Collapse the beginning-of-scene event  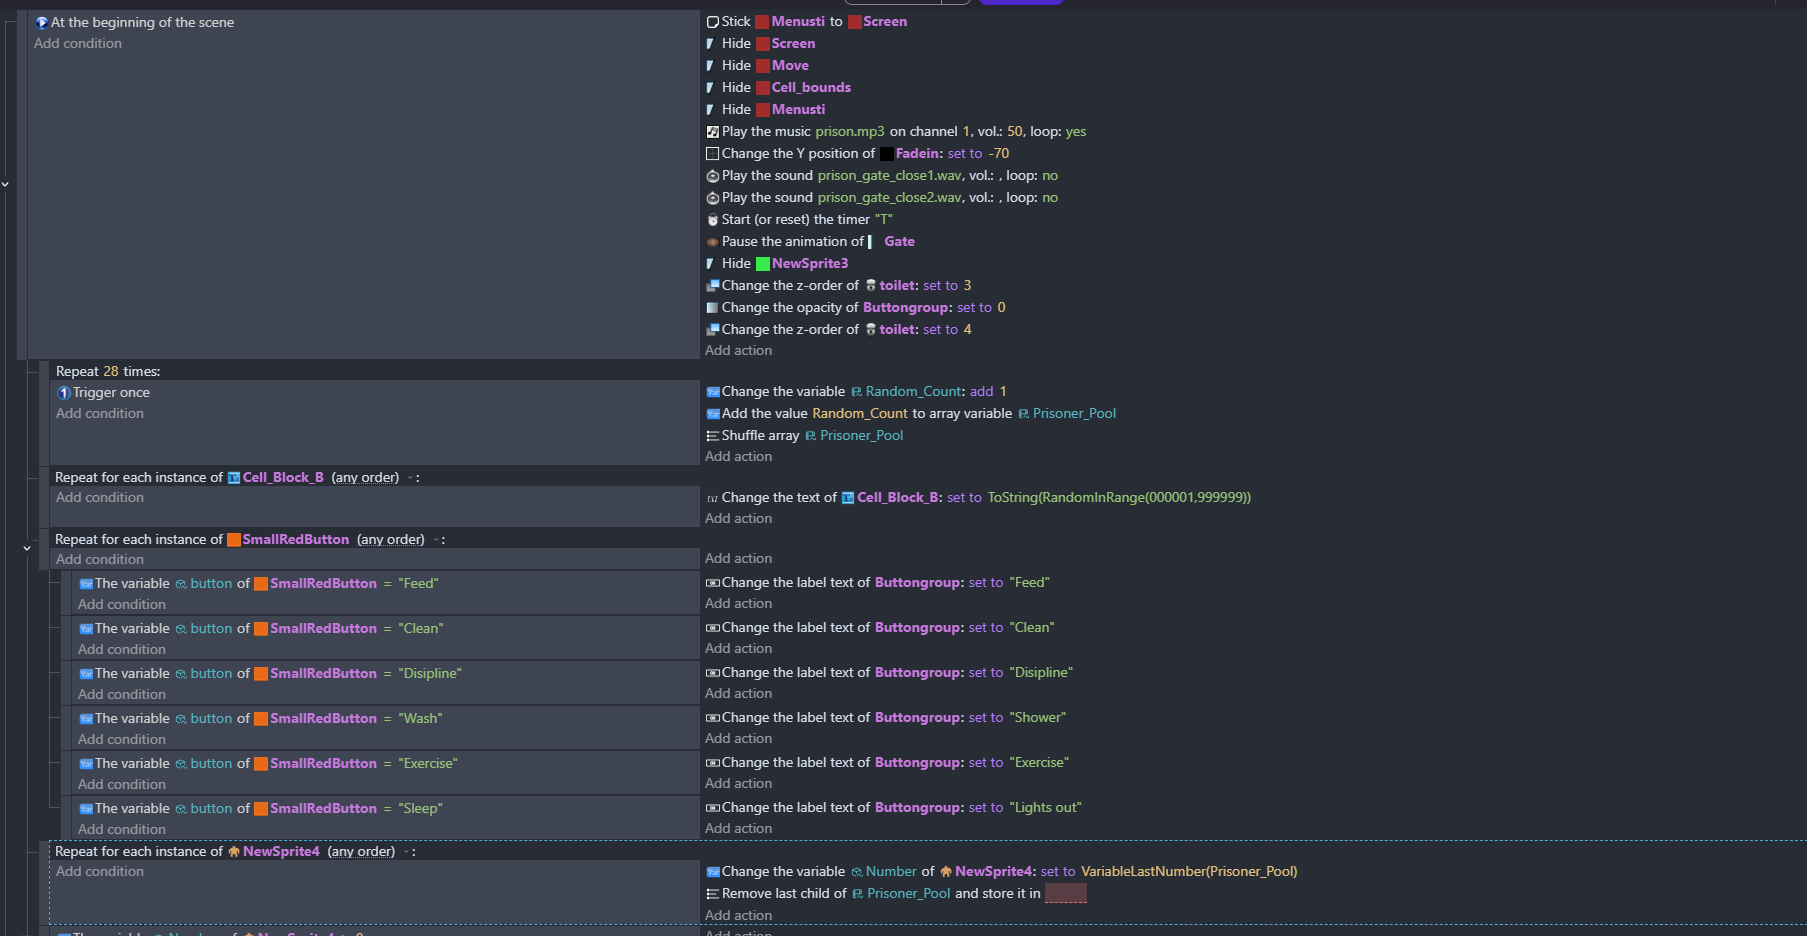(x=5, y=184)
